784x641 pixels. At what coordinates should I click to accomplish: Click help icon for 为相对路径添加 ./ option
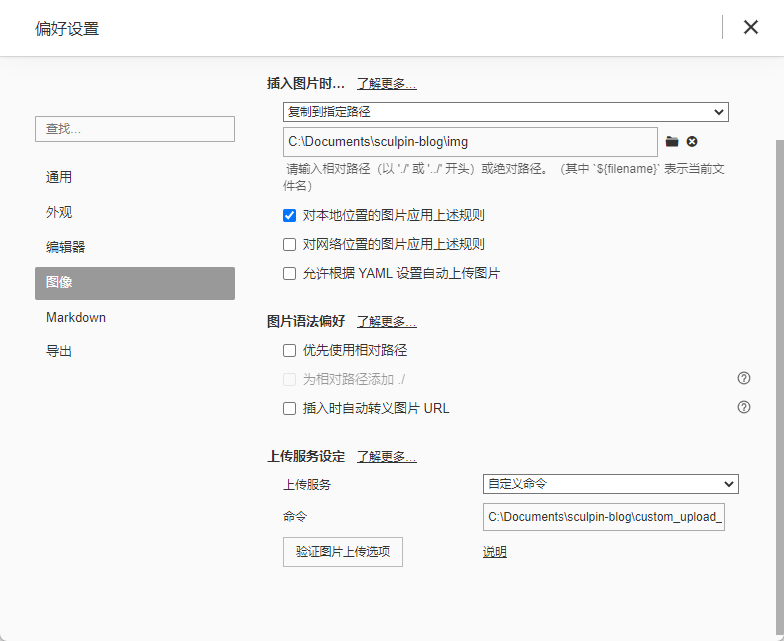pyautogui.click(x=743, y=379)
